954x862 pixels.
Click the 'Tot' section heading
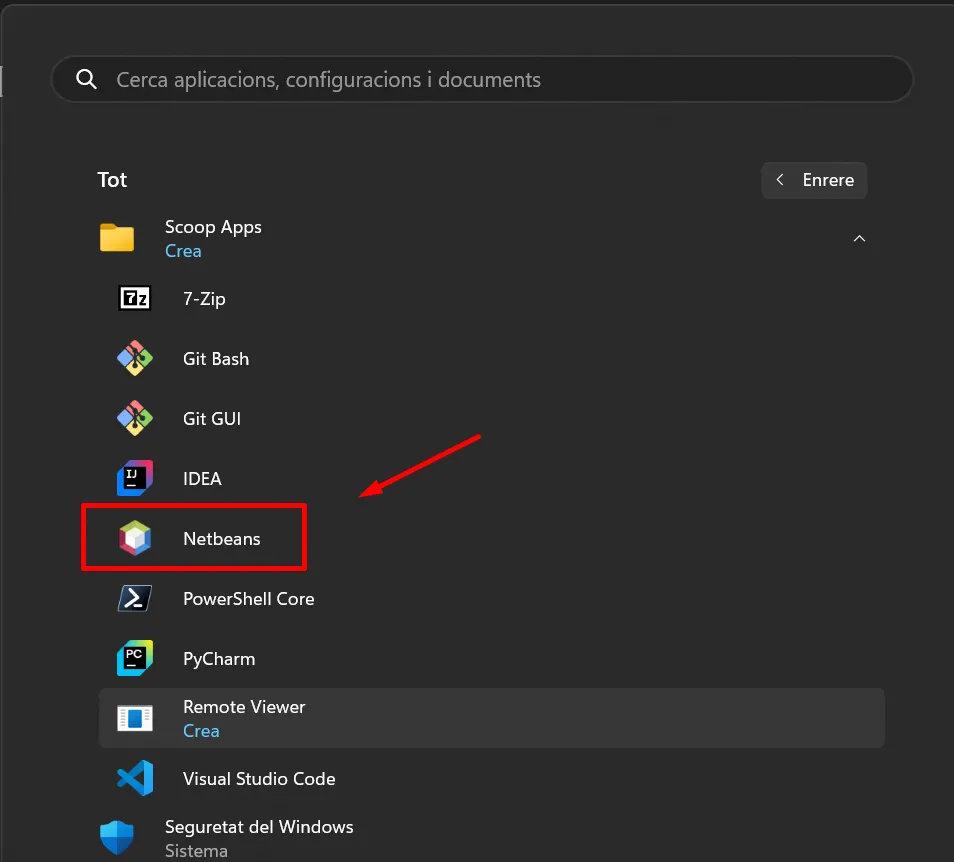click(x=112, y=180)
